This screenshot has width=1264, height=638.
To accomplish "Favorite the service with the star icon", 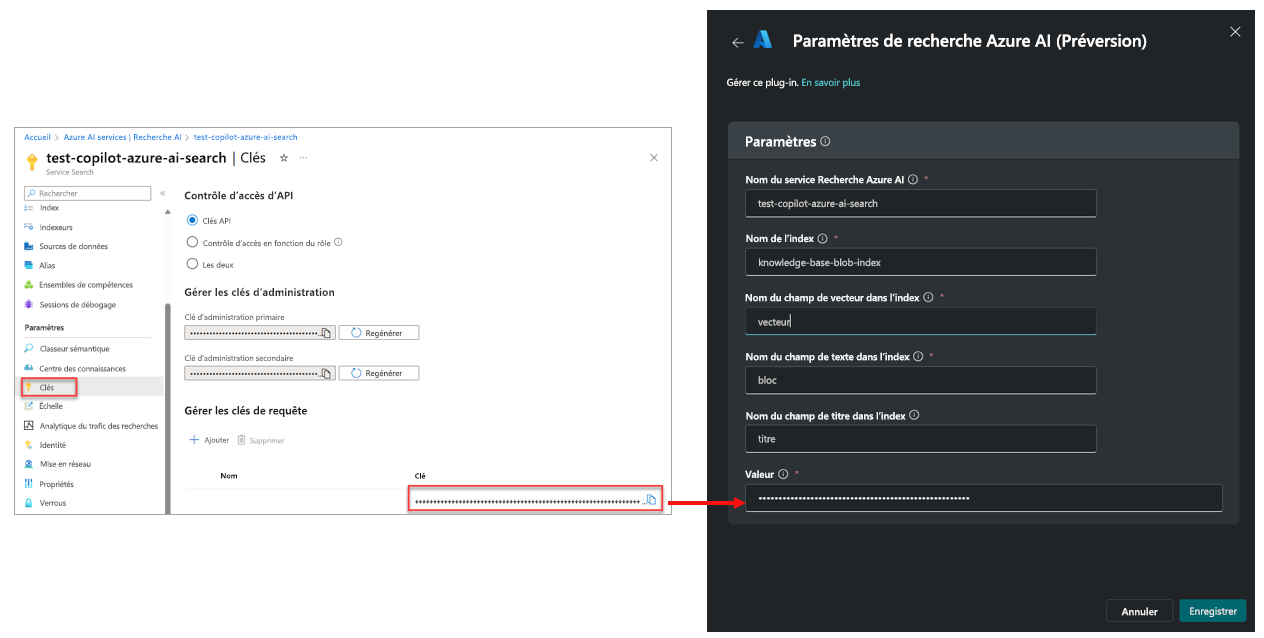I will (284, 158).
